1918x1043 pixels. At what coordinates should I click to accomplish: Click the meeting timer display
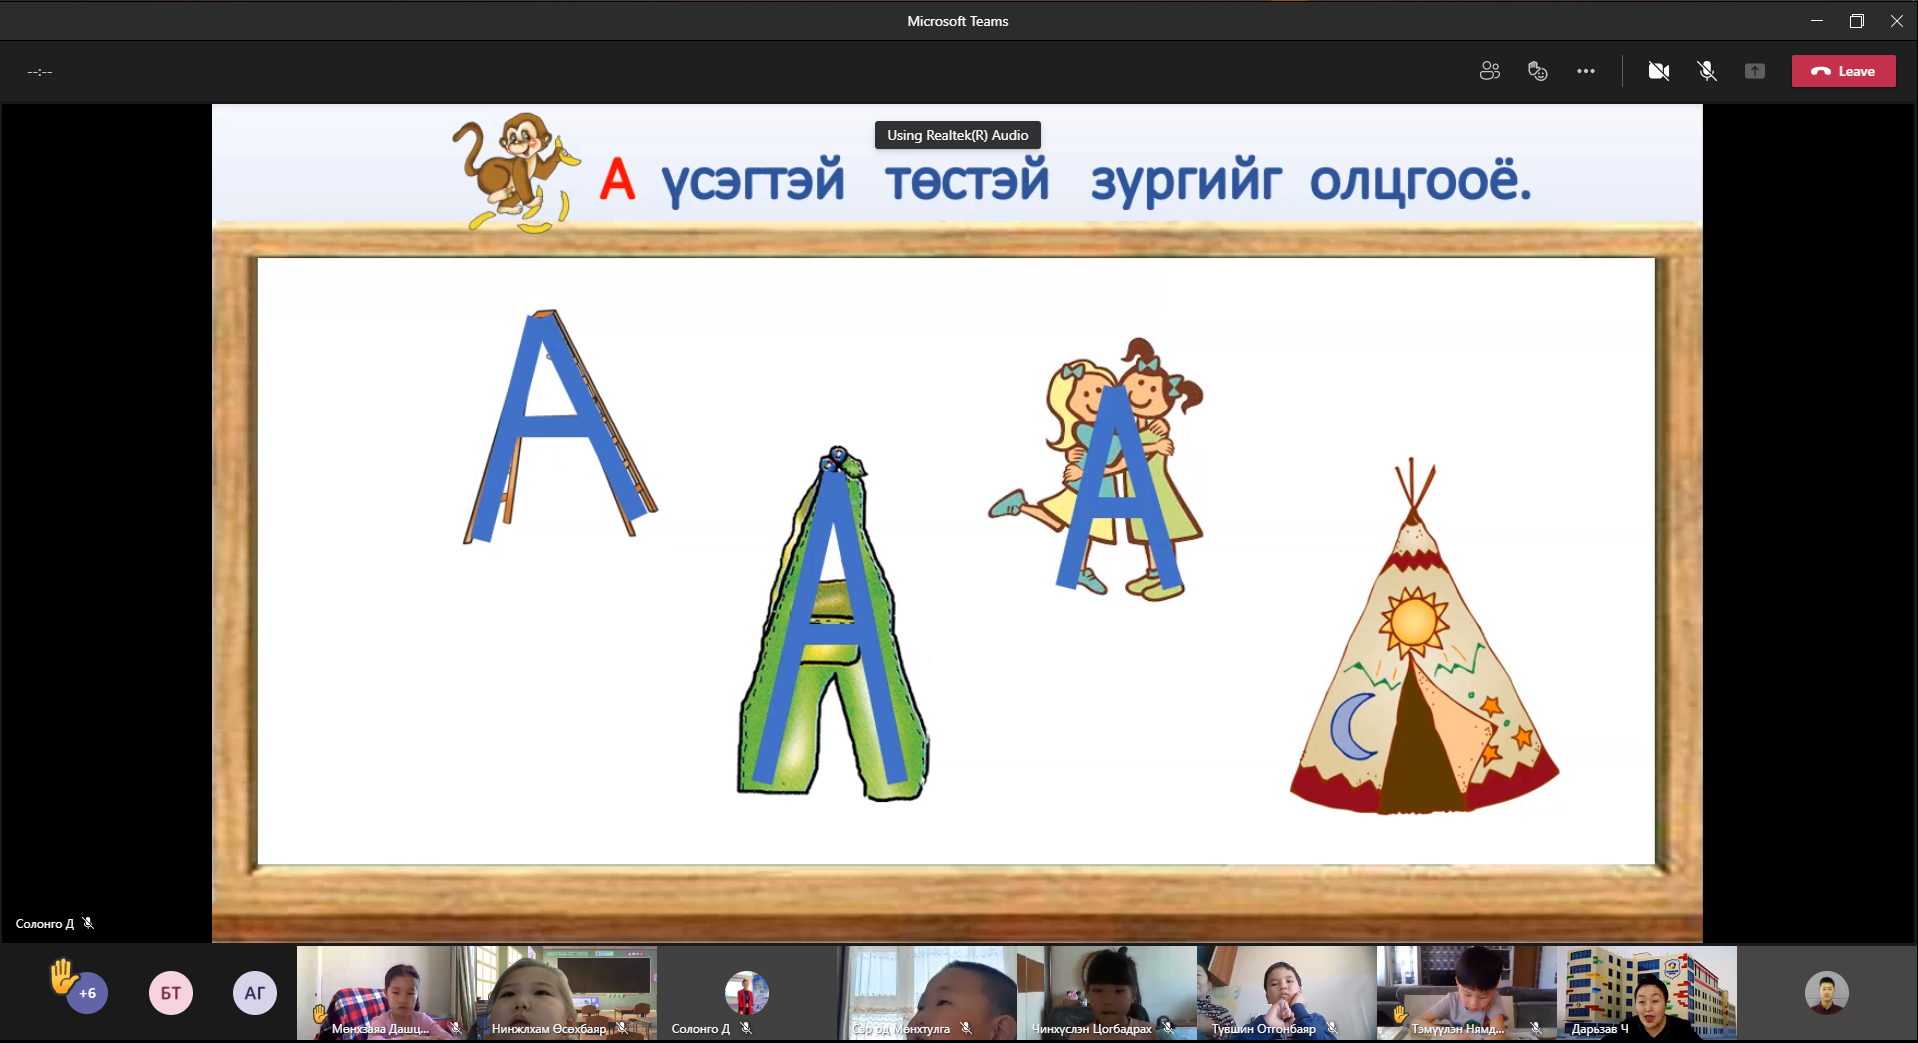tap(40, 72)
